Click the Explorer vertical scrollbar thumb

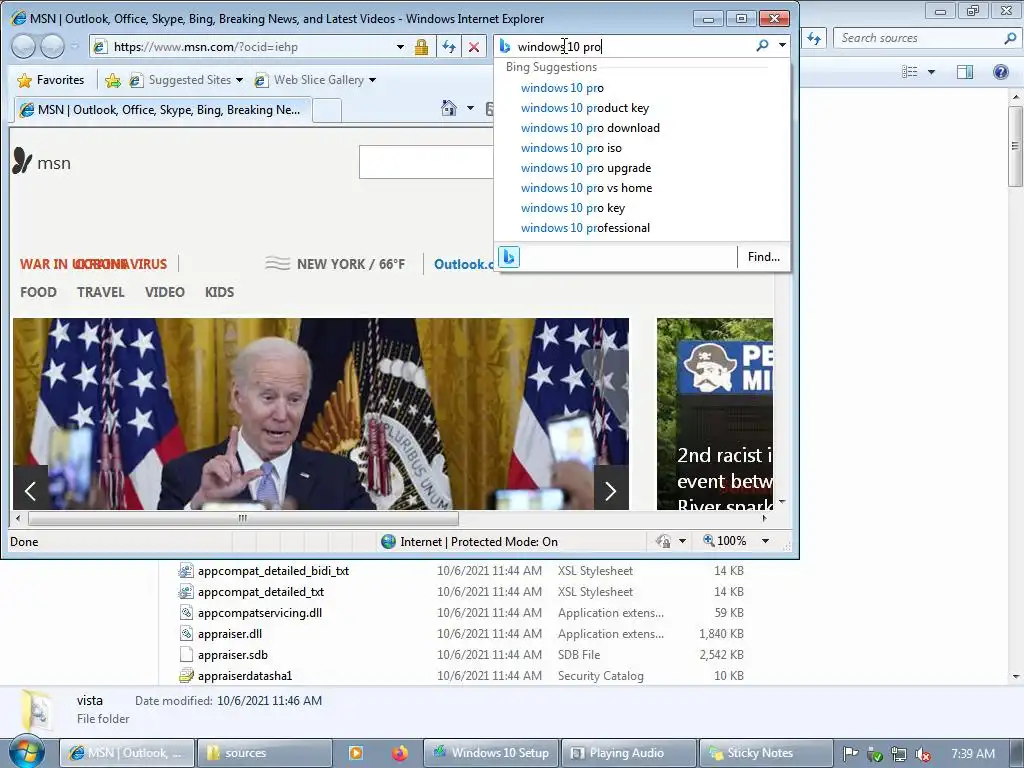(1015, 146)
